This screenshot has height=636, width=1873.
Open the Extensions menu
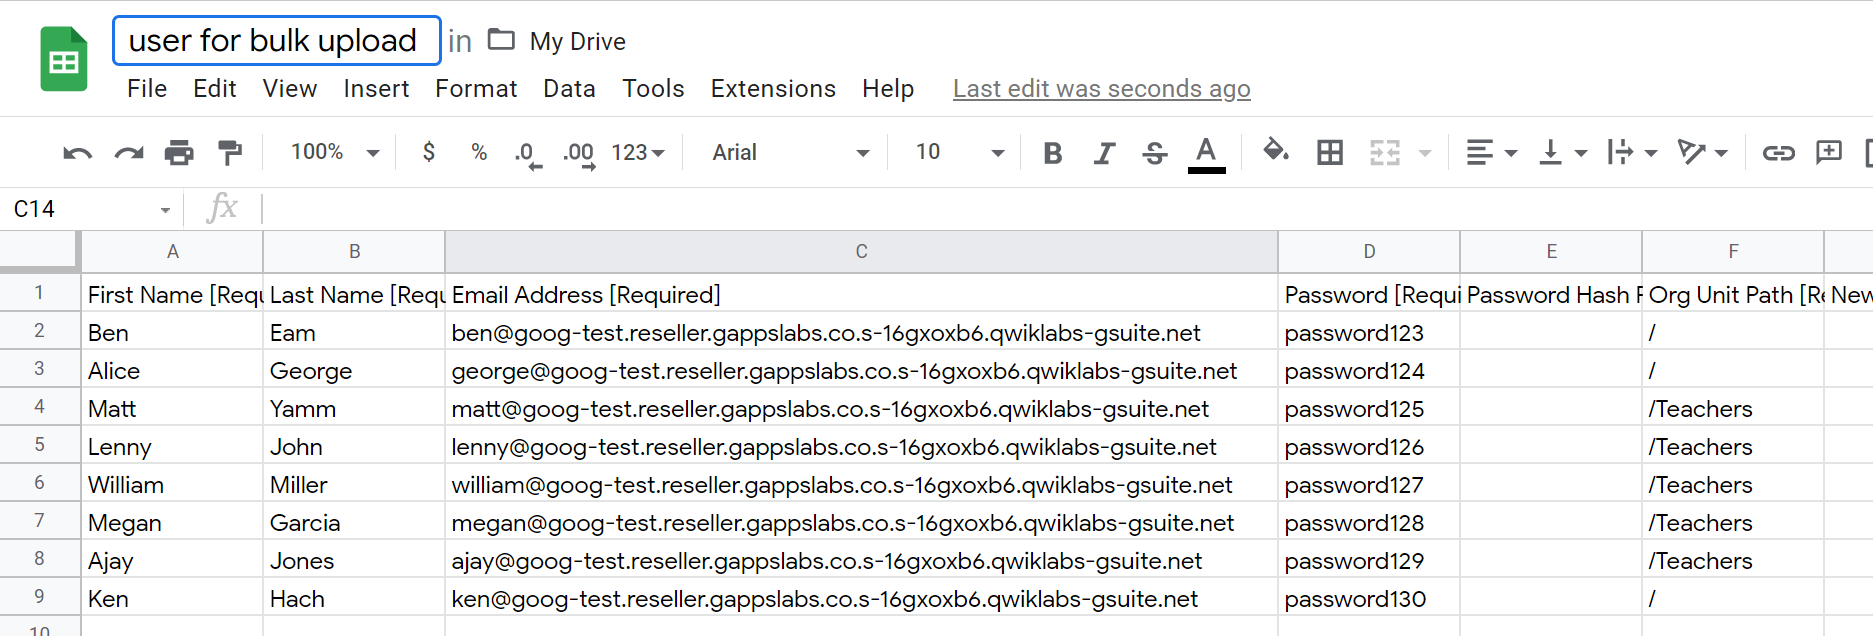pyautogui.click(x=772, y=89)
